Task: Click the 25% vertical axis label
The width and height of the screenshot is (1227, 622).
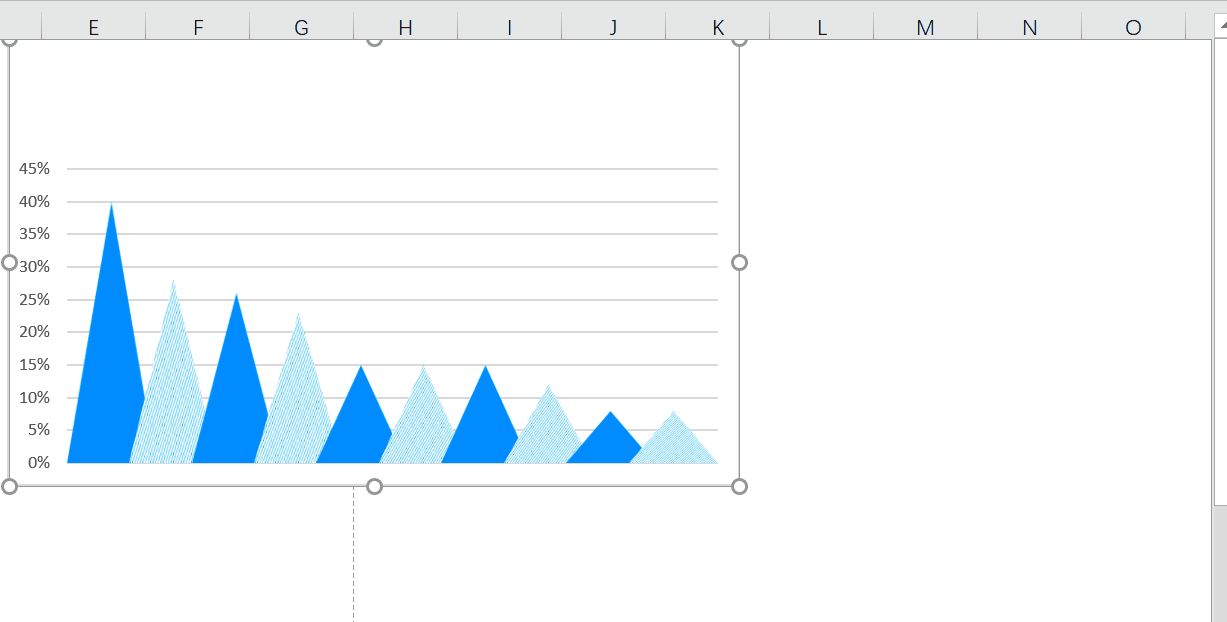Action: point(34,299)
